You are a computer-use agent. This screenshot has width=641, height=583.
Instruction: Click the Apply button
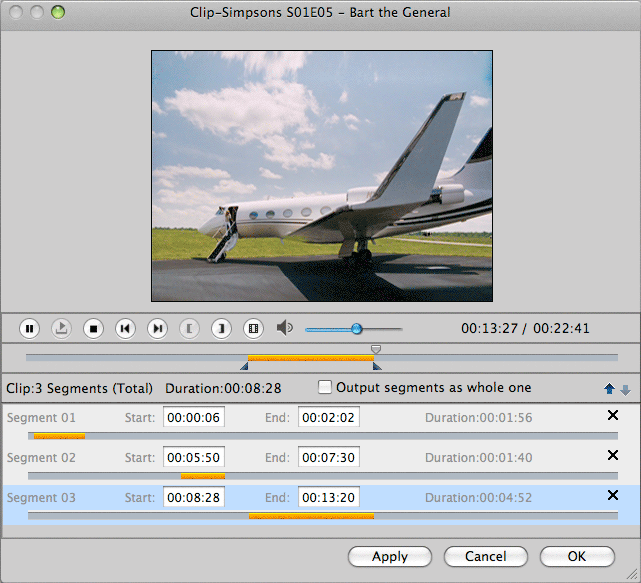pos(390,556)
